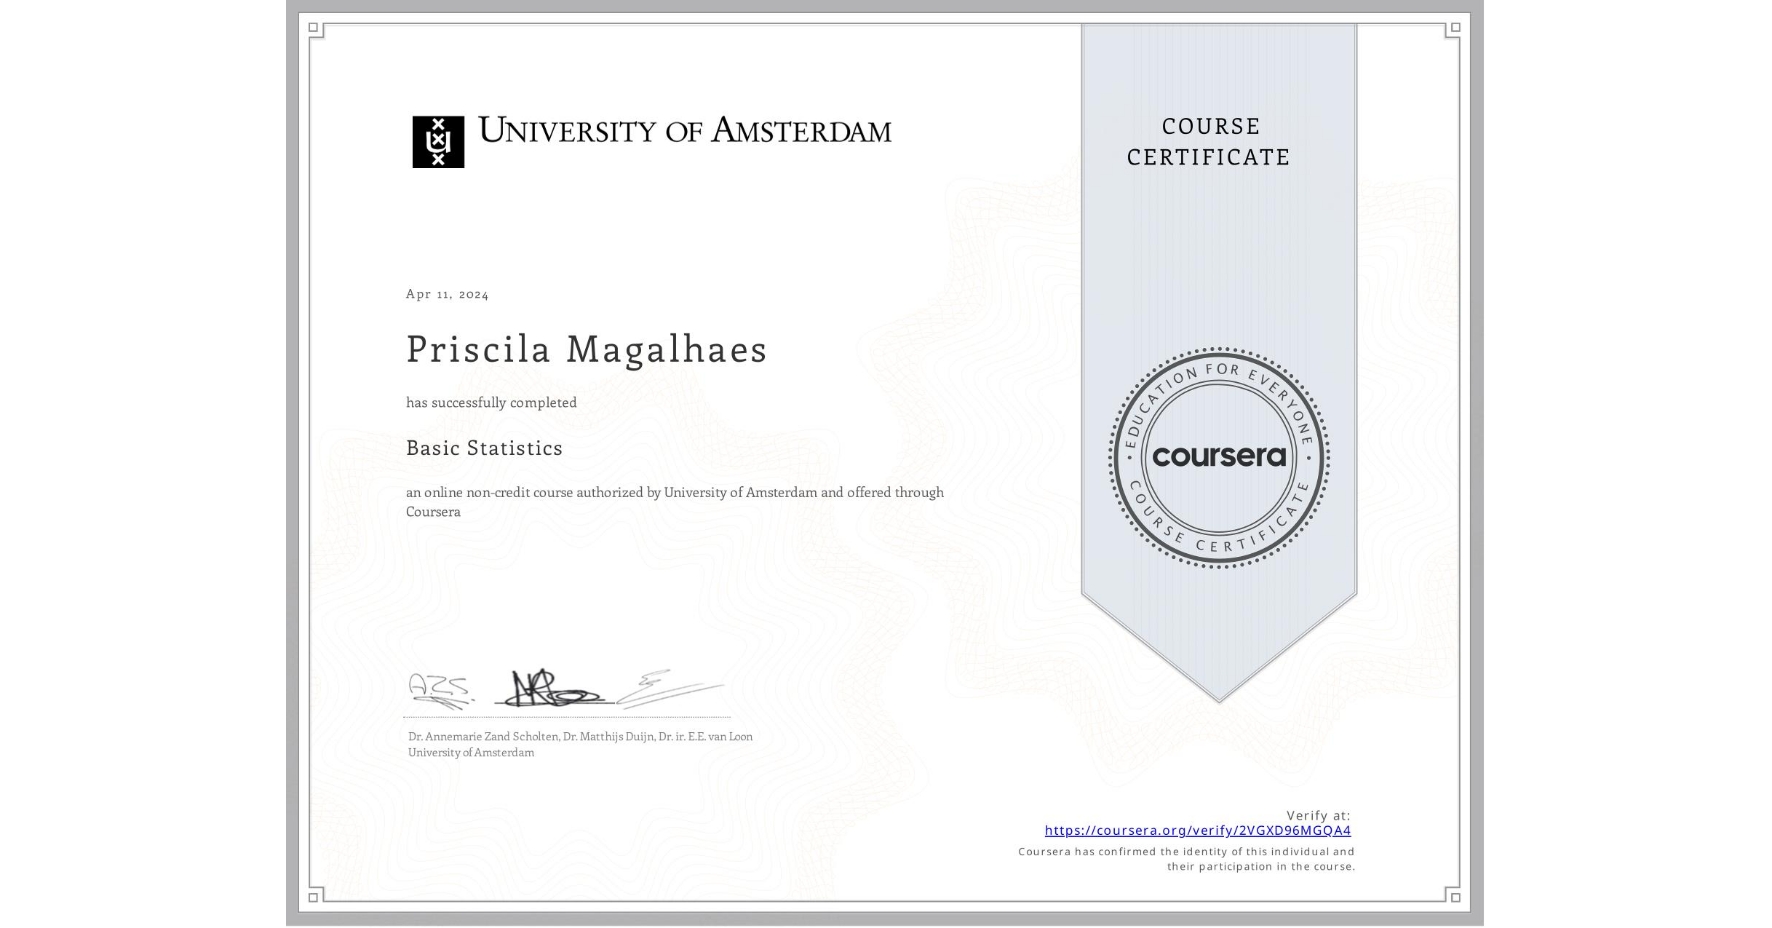Click the 'has successfully completed' text

[491, 402]
